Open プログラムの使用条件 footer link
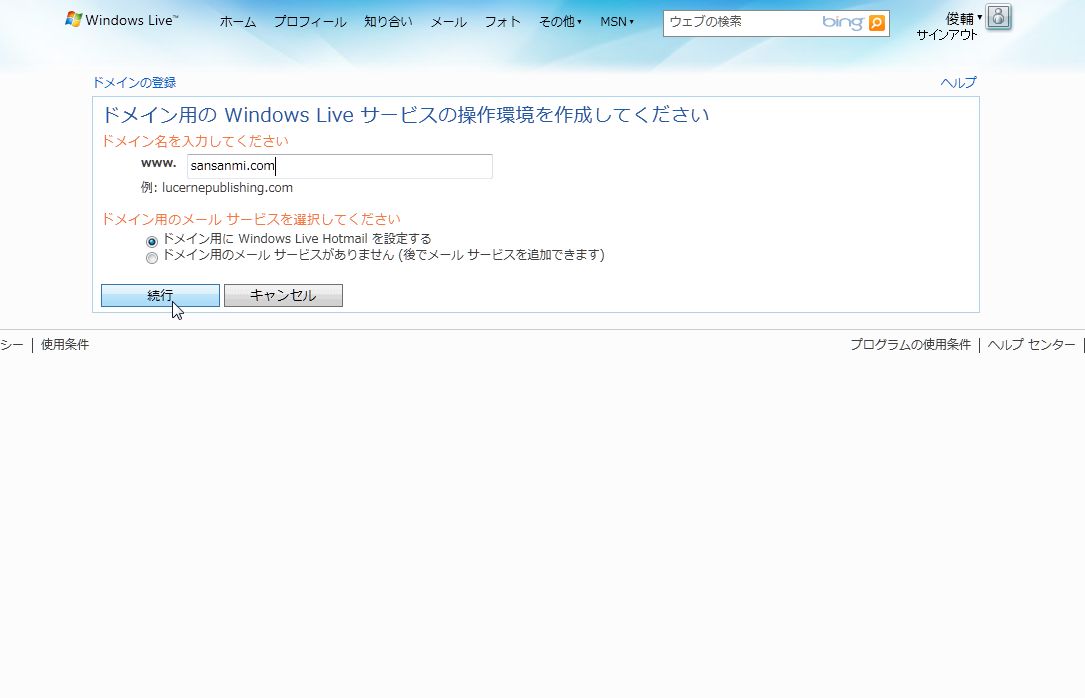 tap(910, 345)
